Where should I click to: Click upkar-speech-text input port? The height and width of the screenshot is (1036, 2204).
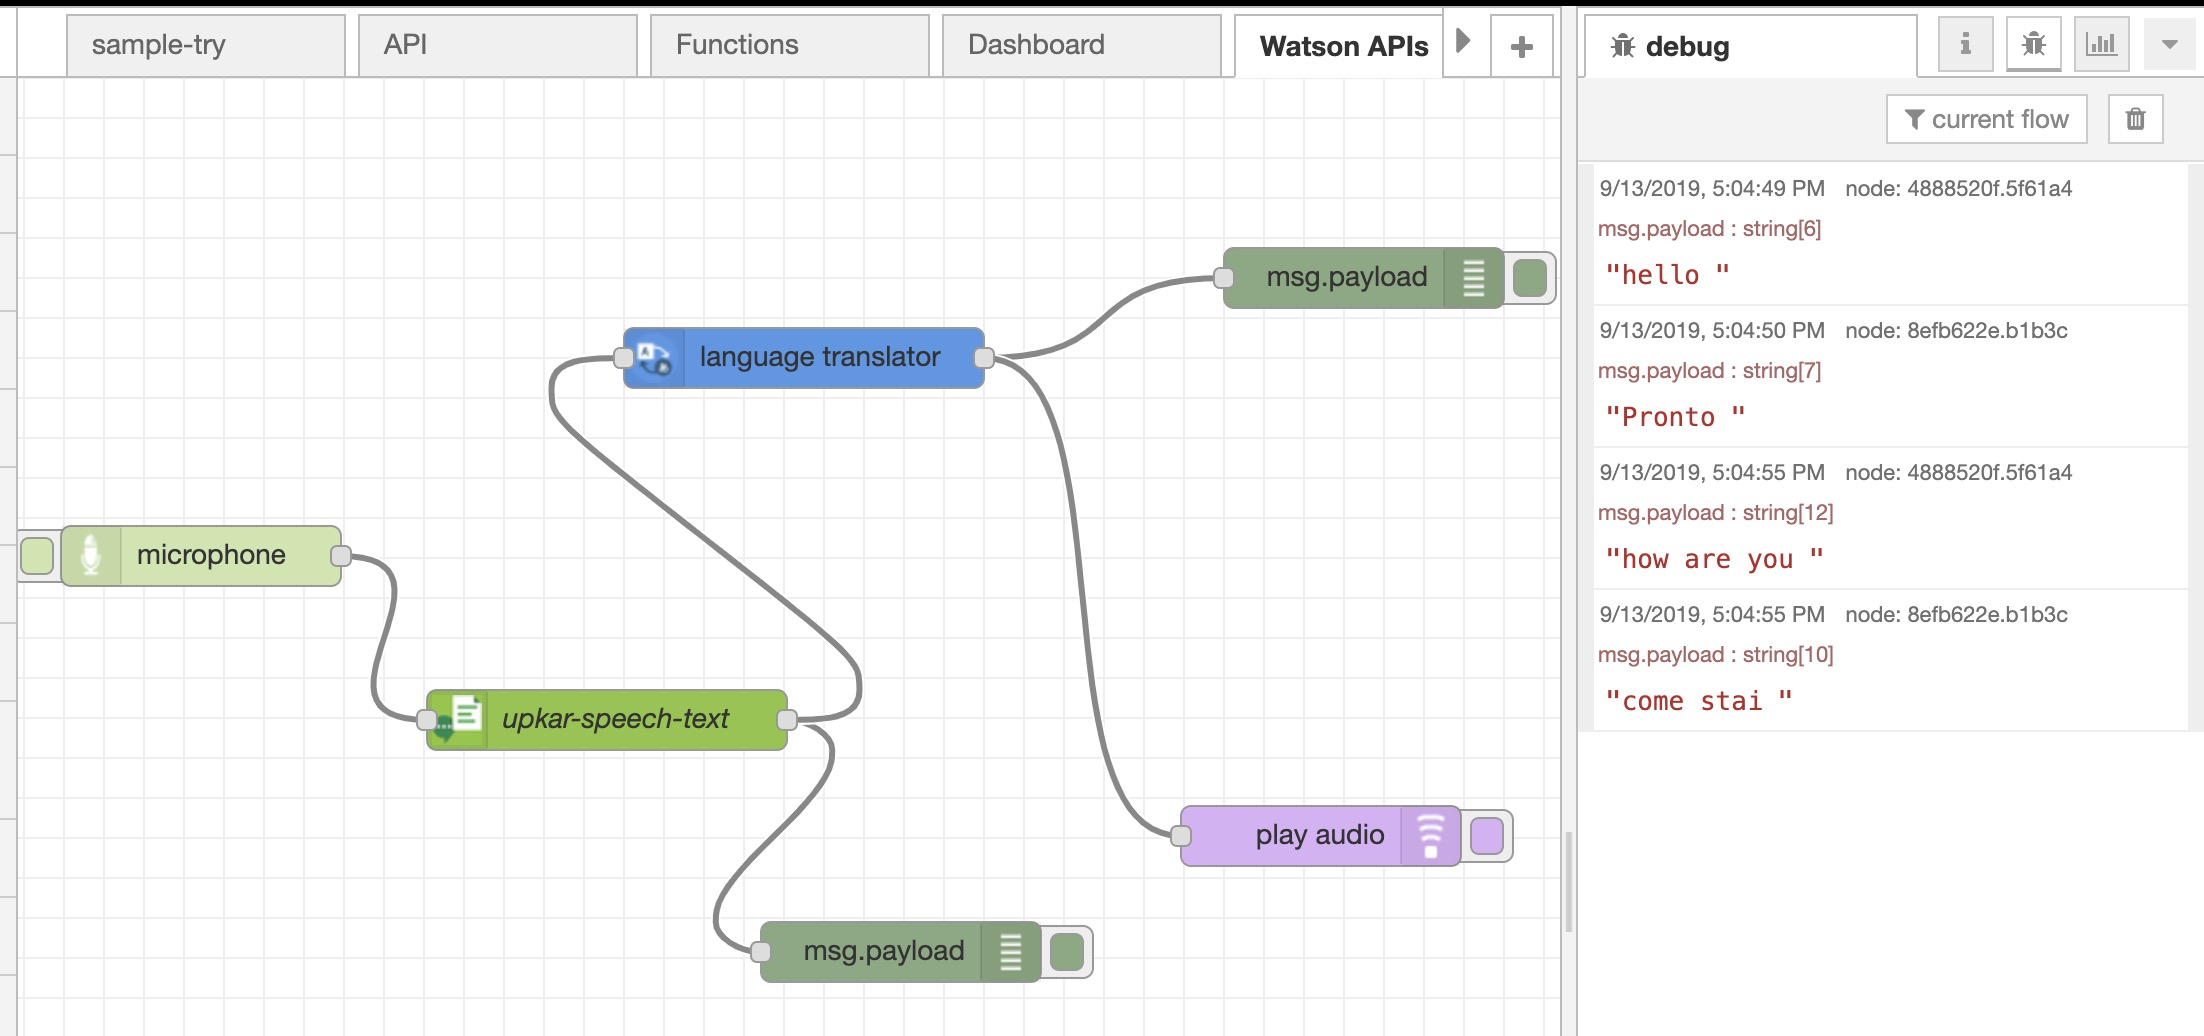427,720
